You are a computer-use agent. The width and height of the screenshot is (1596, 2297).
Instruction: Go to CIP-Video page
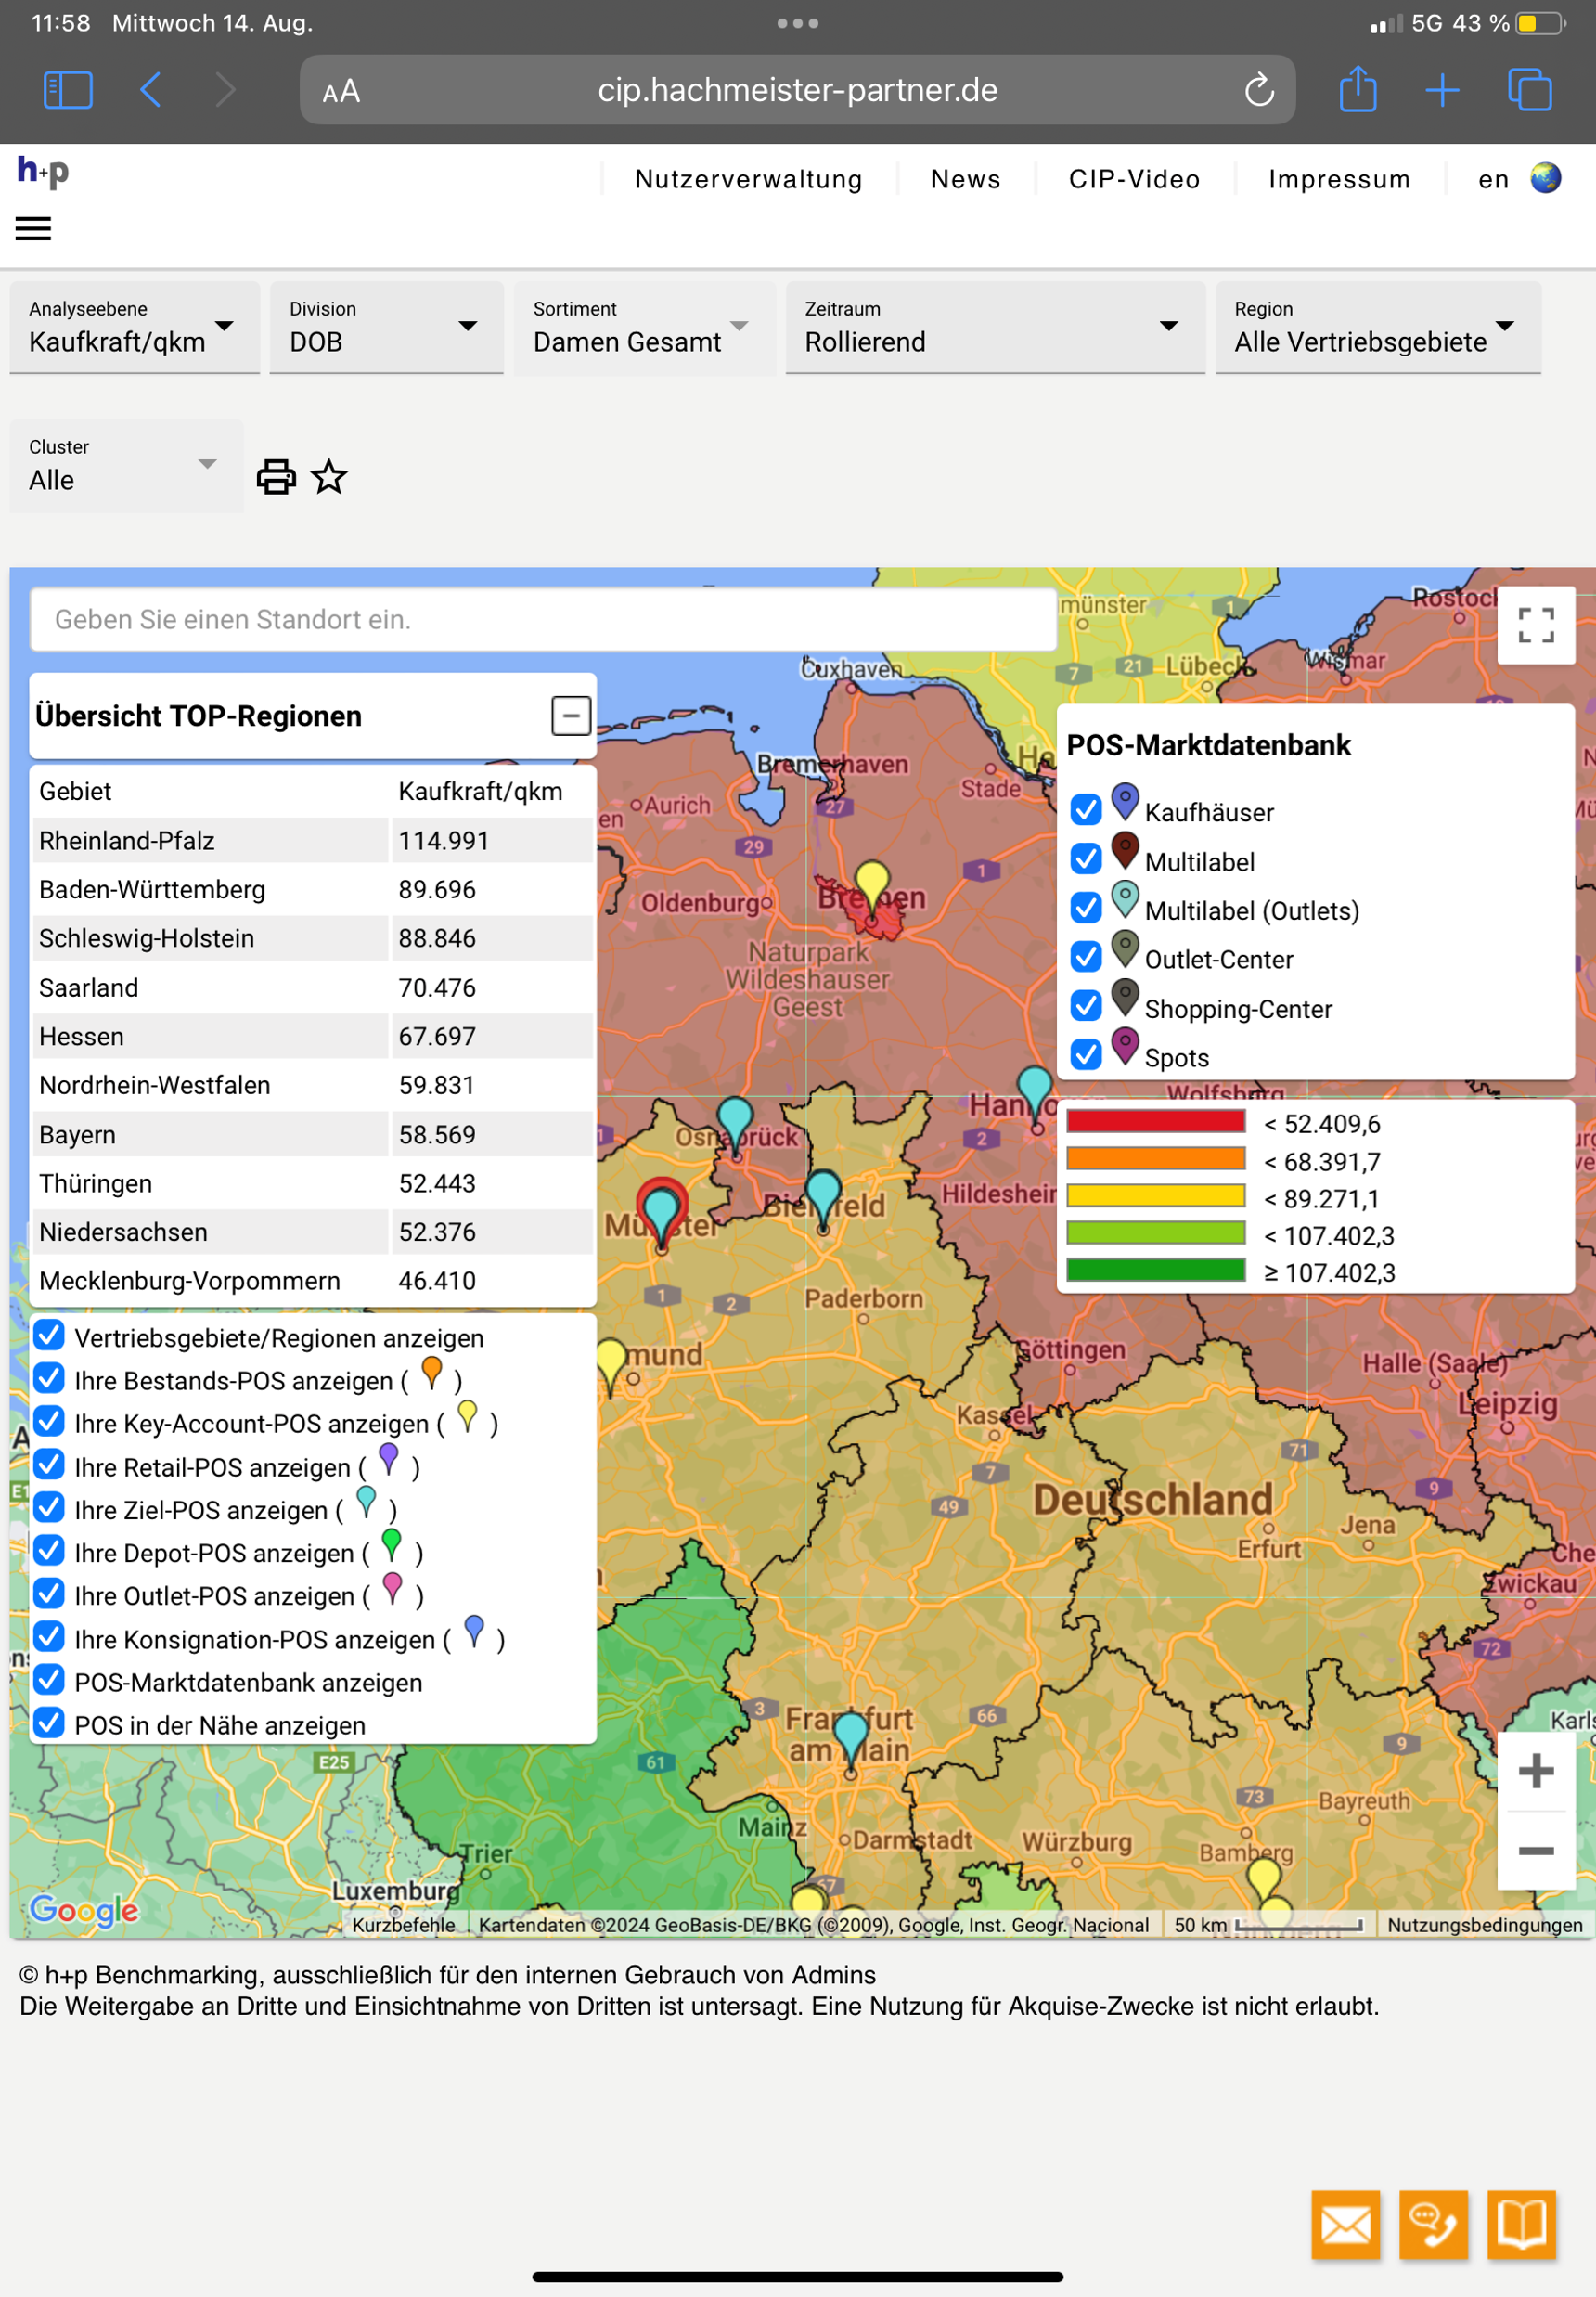pos(1134,179)
